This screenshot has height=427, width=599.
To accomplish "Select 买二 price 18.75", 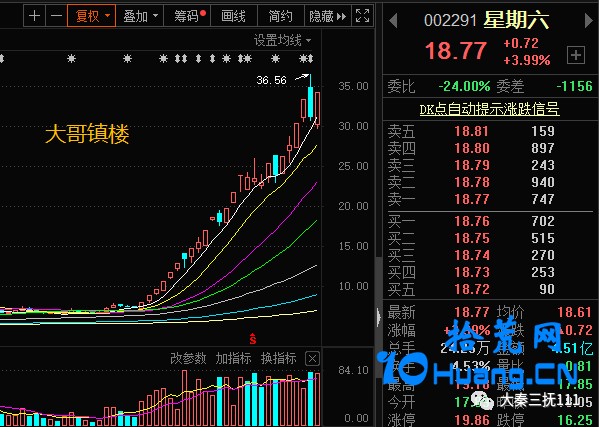I will click(x=471, y=238).
